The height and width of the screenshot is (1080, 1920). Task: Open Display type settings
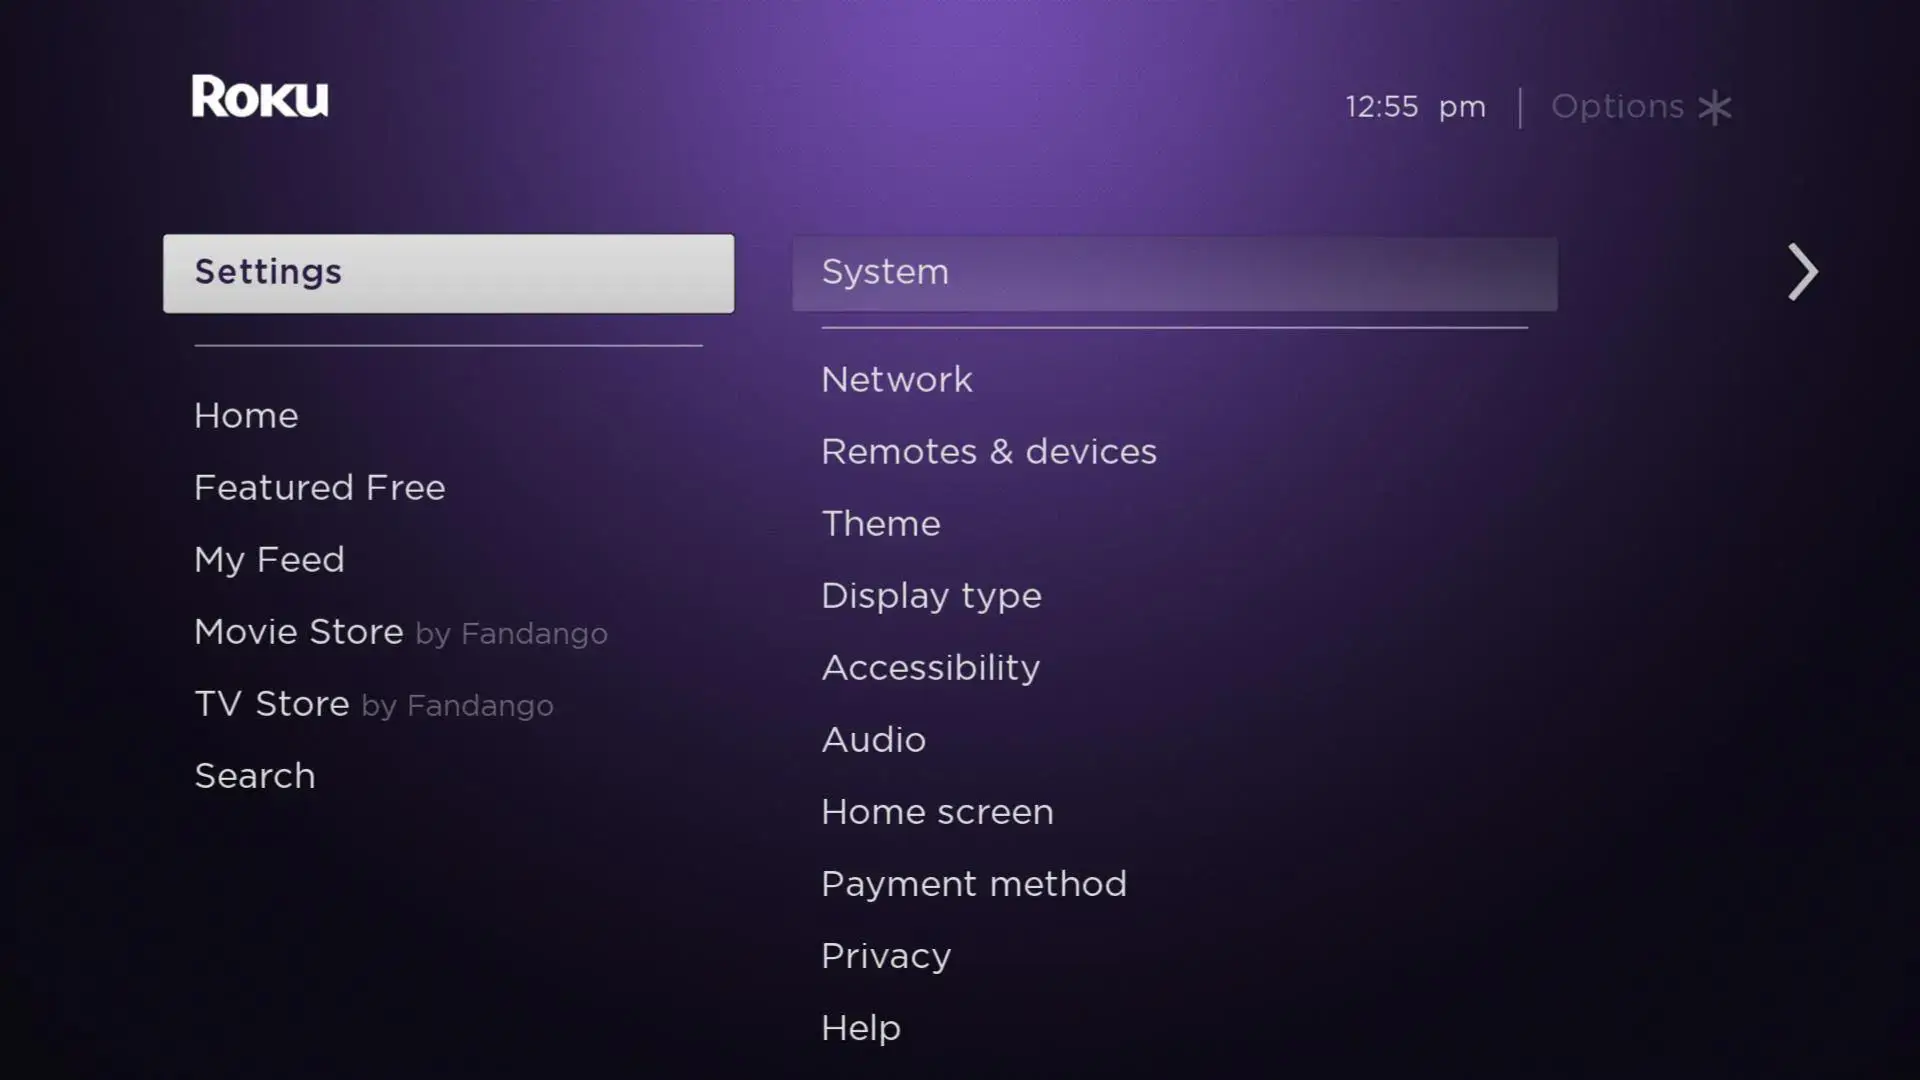(x=931, y=595)
